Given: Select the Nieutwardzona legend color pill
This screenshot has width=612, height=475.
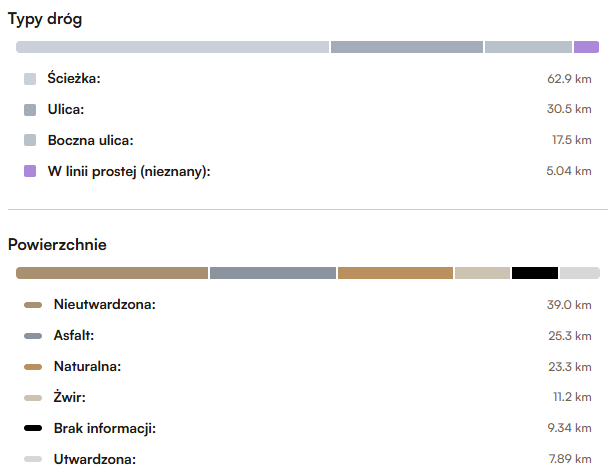Looking at the screenshot, I should coord(33,305).
